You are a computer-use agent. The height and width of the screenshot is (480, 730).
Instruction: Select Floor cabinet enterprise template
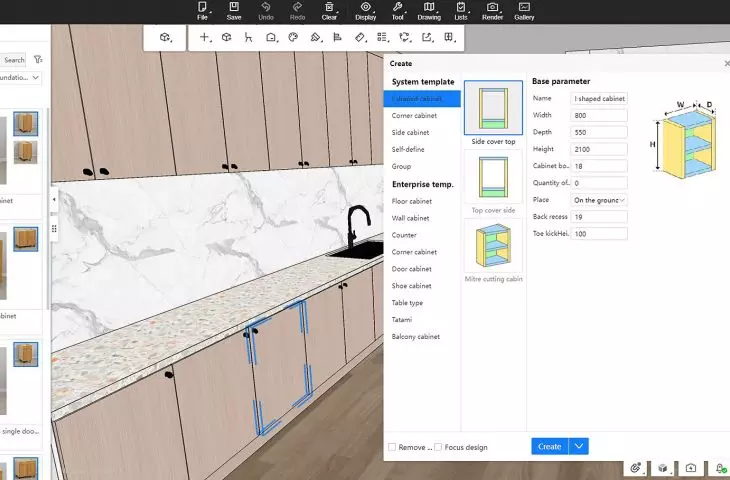pyautogui.click(x=412, y=201)
